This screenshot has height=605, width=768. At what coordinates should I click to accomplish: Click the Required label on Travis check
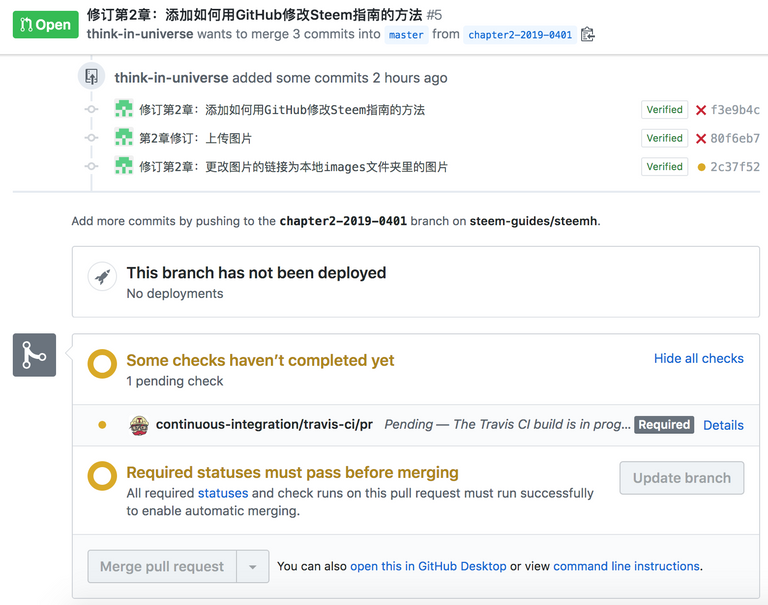pyautogui.click(x=664, y=425)
